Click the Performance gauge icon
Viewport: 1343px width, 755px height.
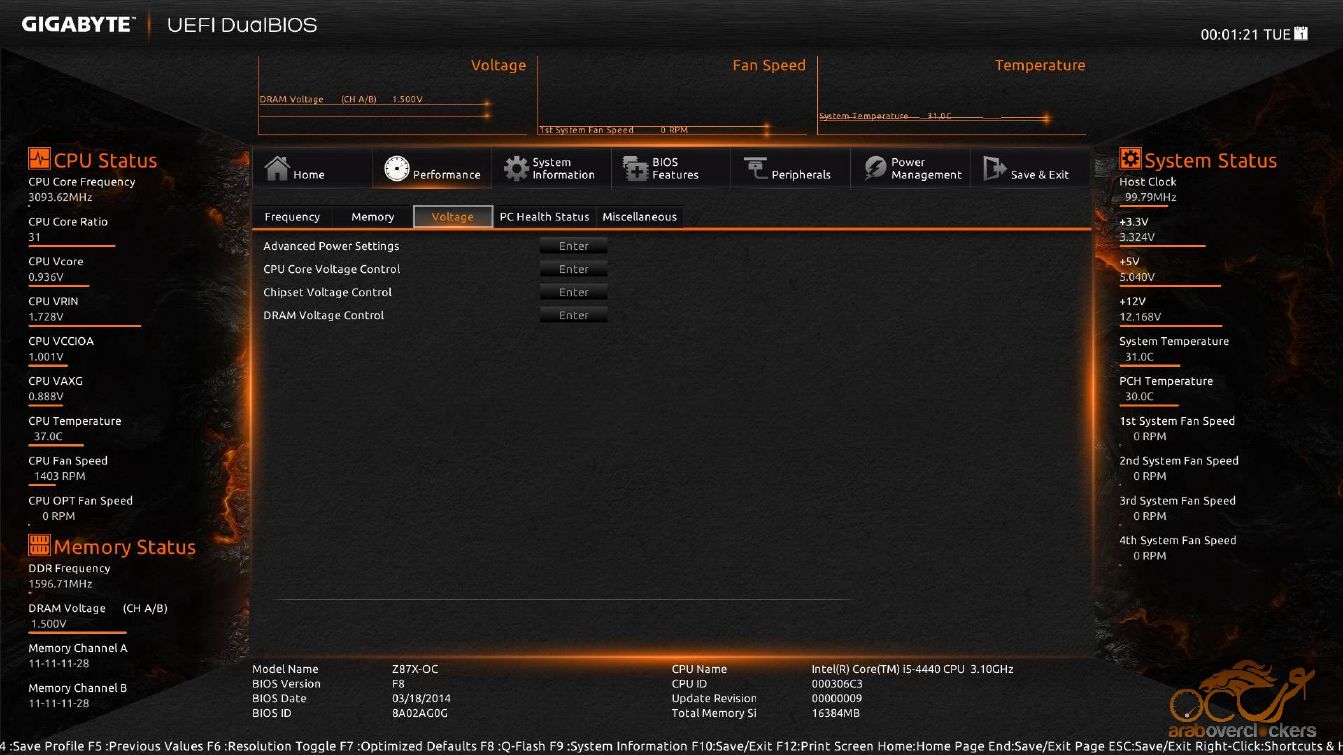pos(397,169)
